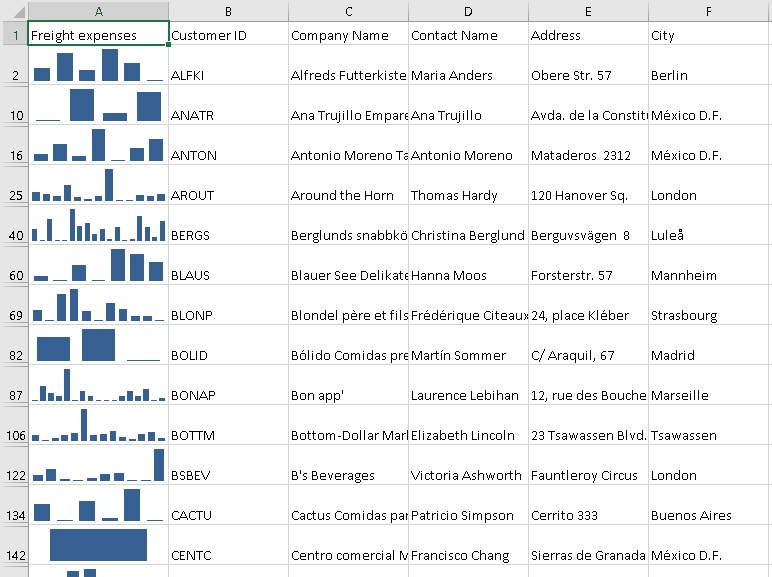
Task: Select the BOLID sparkline cell
Action: tap(98, 345)
